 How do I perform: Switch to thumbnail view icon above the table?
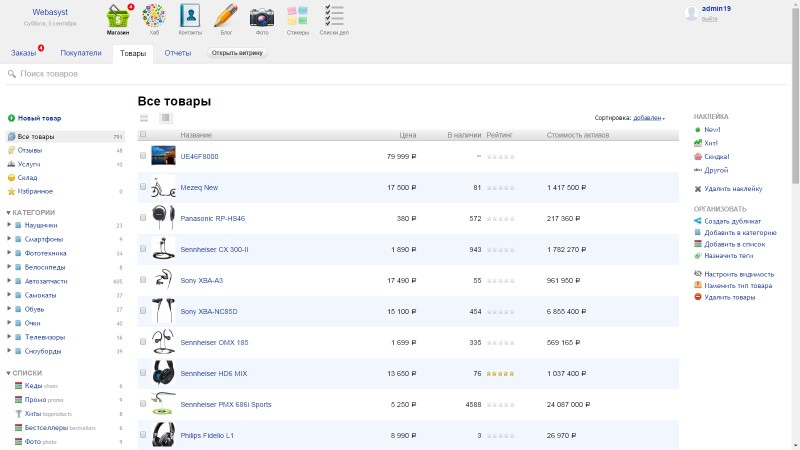tap(144, 118)
